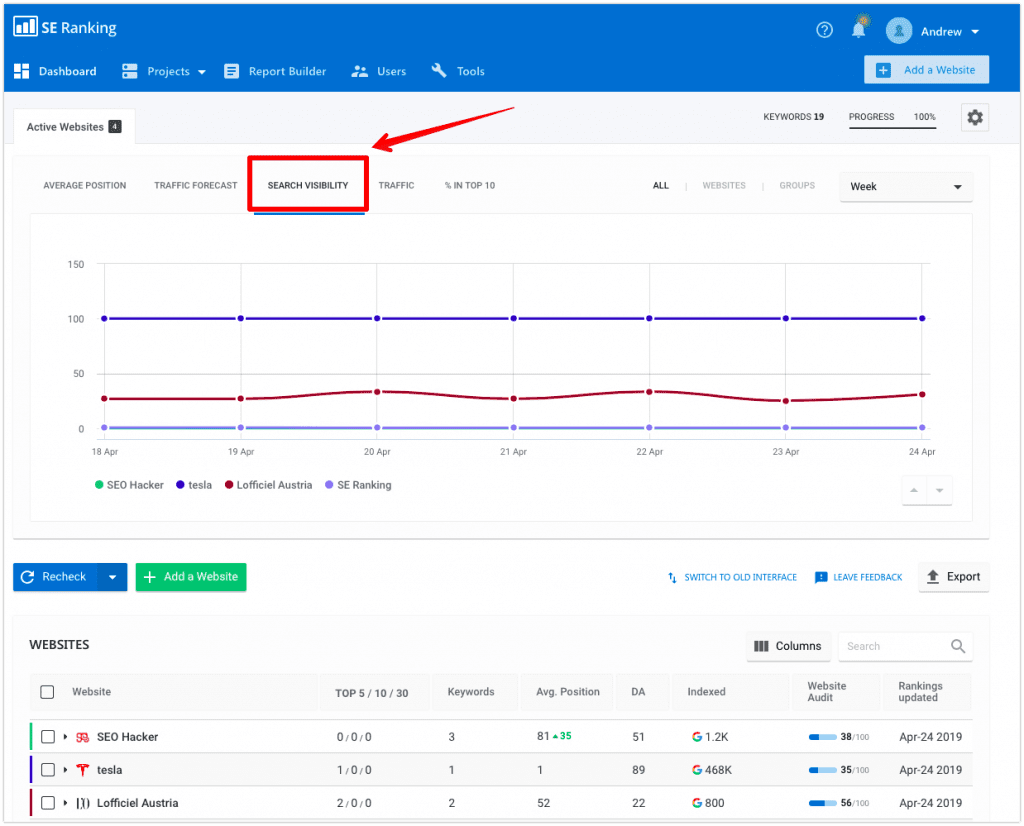Screen dimensions: 1024x826
Task: Open the Andrew account dropdown arrow
Action: point(975,31)
